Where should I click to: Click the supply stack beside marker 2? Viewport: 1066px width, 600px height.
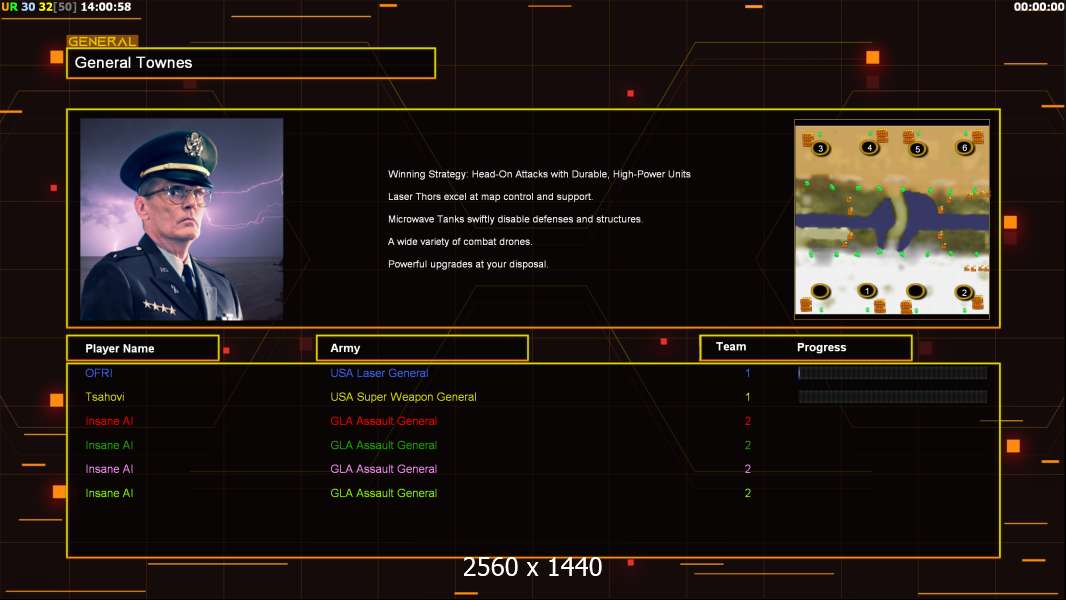[978, 302]
